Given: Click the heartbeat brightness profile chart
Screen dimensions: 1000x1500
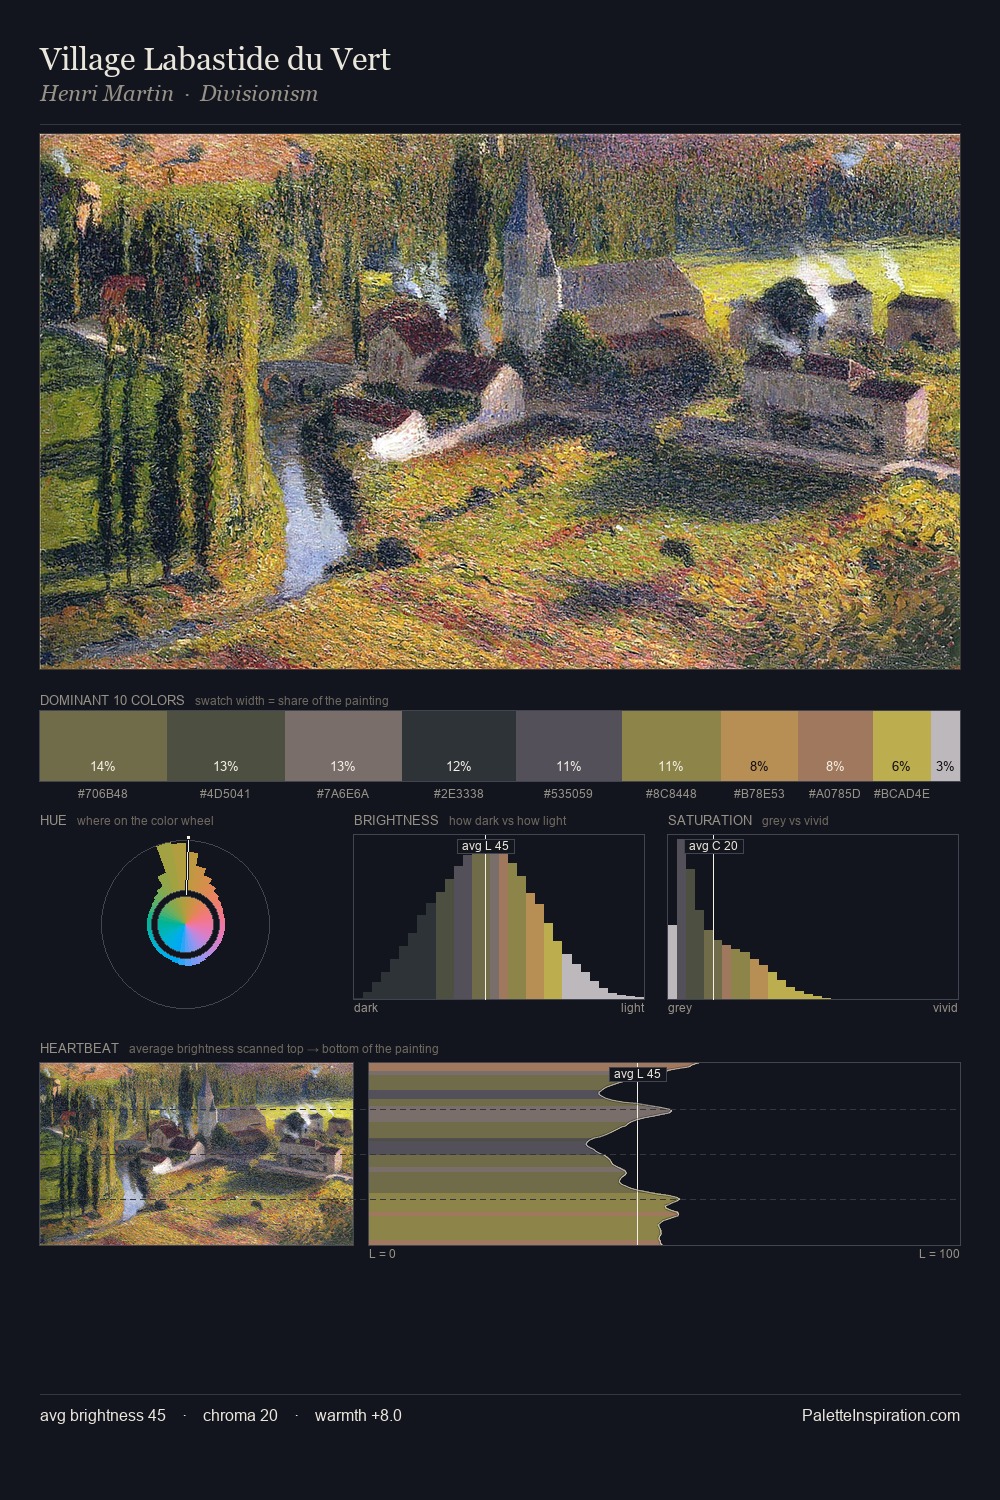Looking at the screenshot, I should [664, 1154].
